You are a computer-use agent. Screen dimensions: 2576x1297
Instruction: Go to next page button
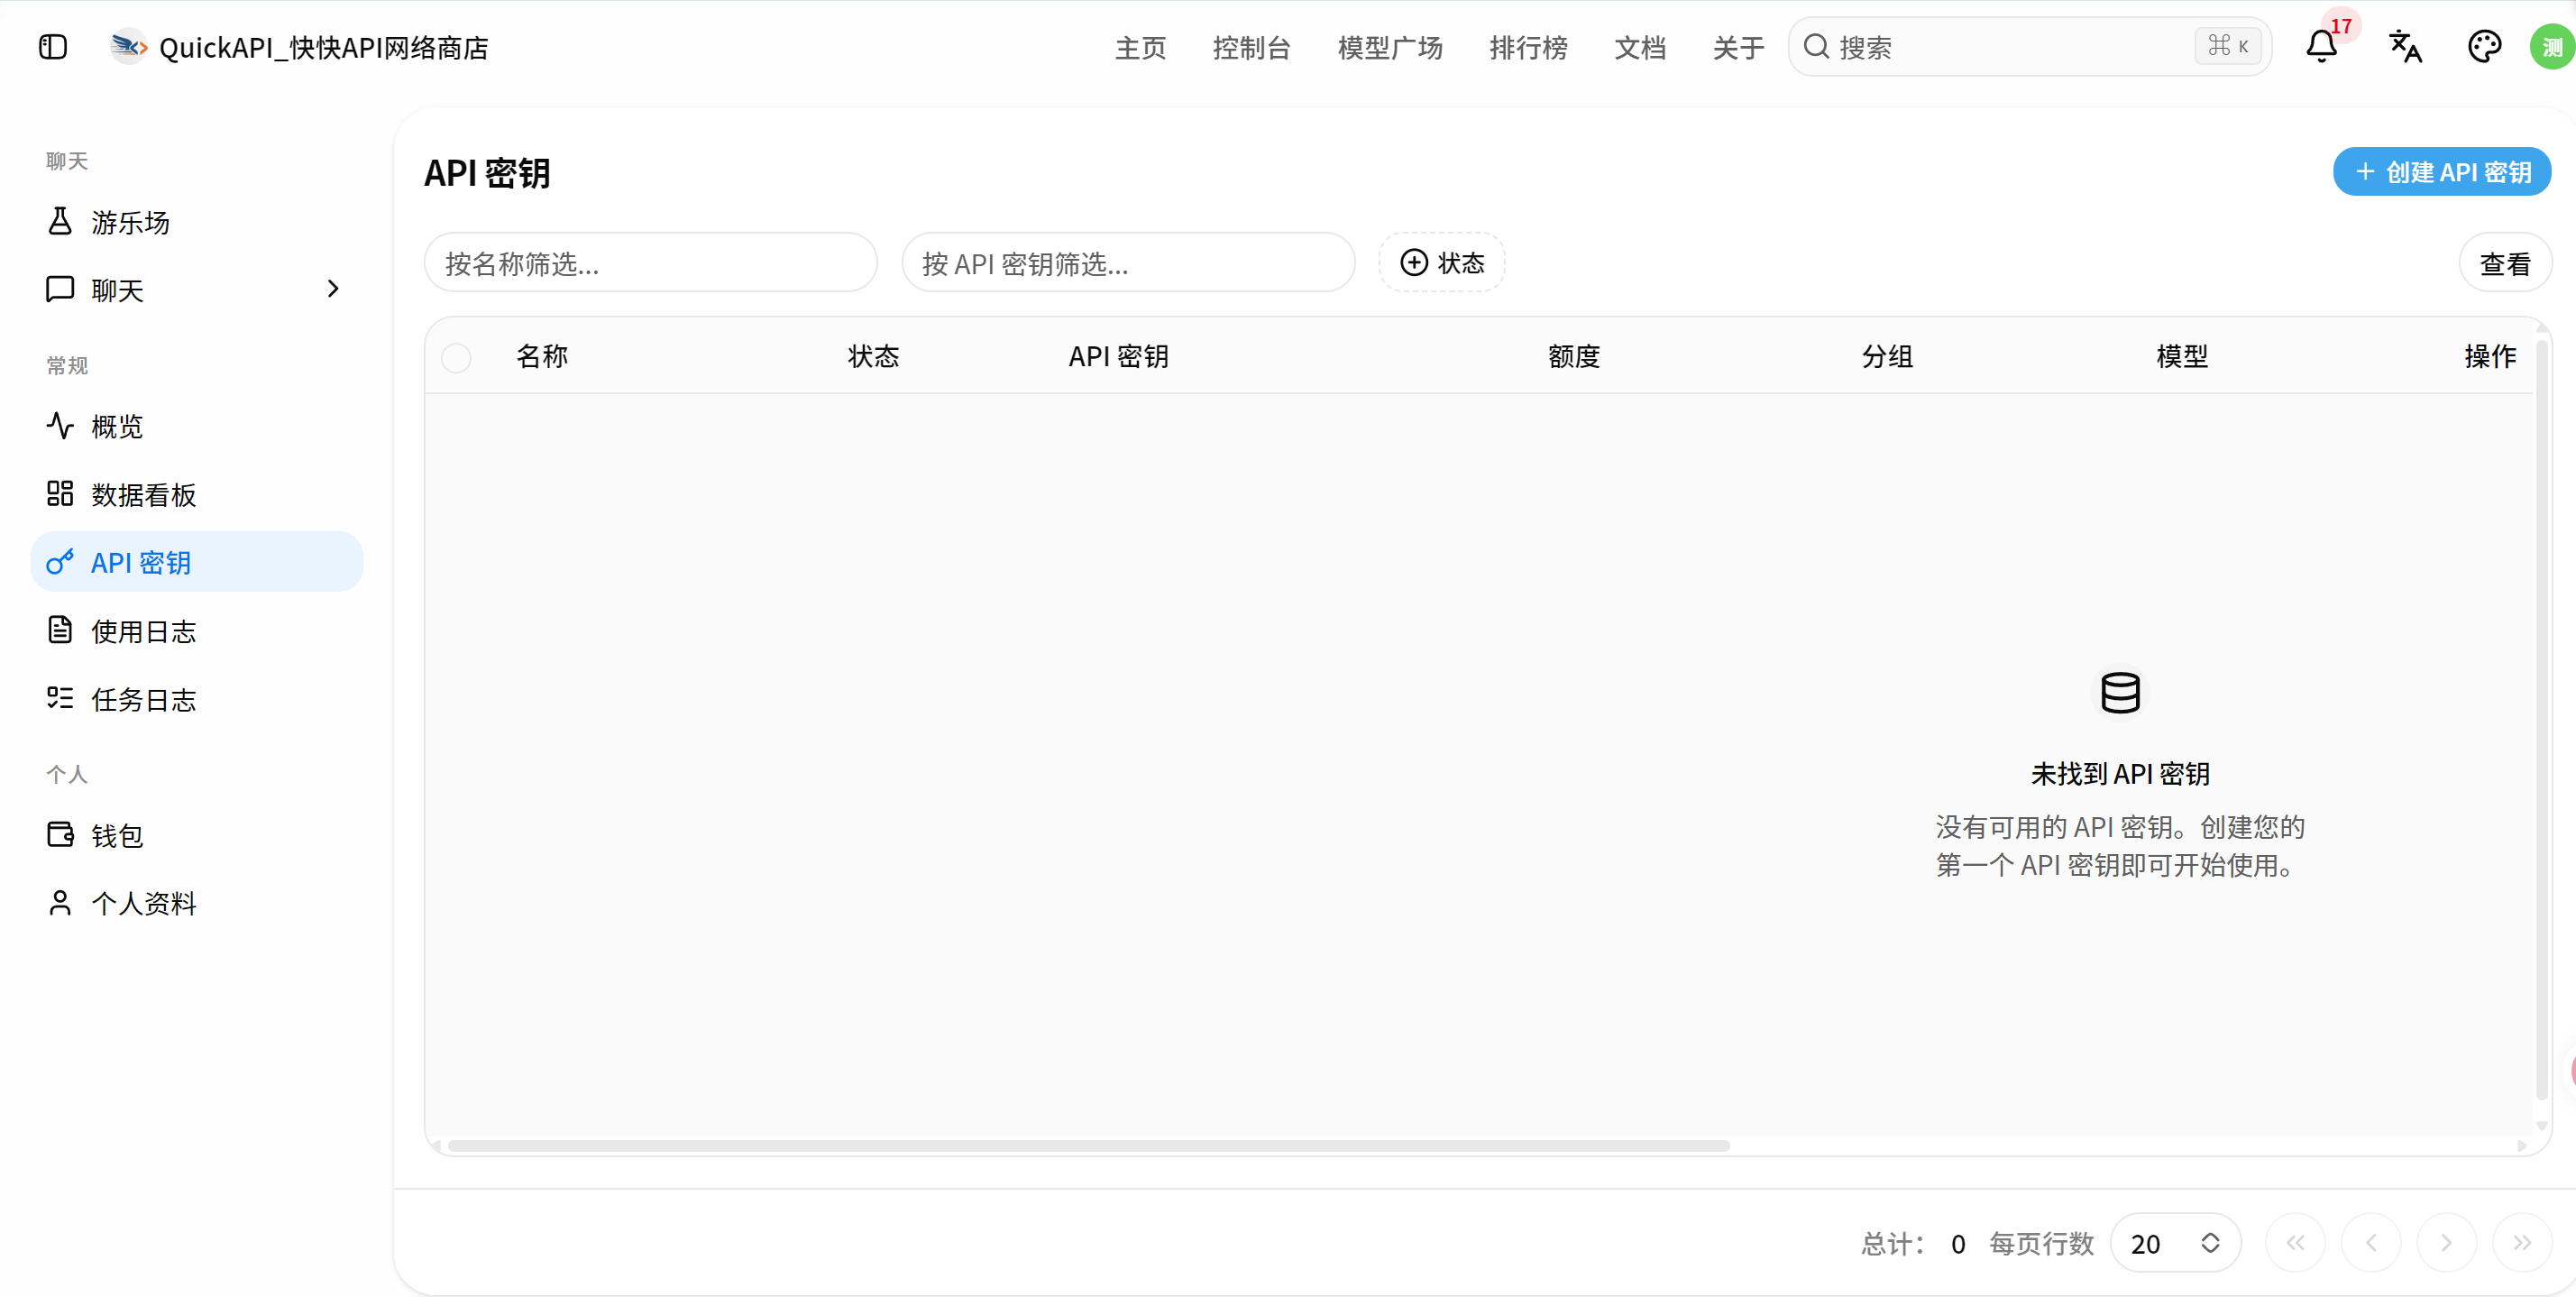pos(2446,1243)
